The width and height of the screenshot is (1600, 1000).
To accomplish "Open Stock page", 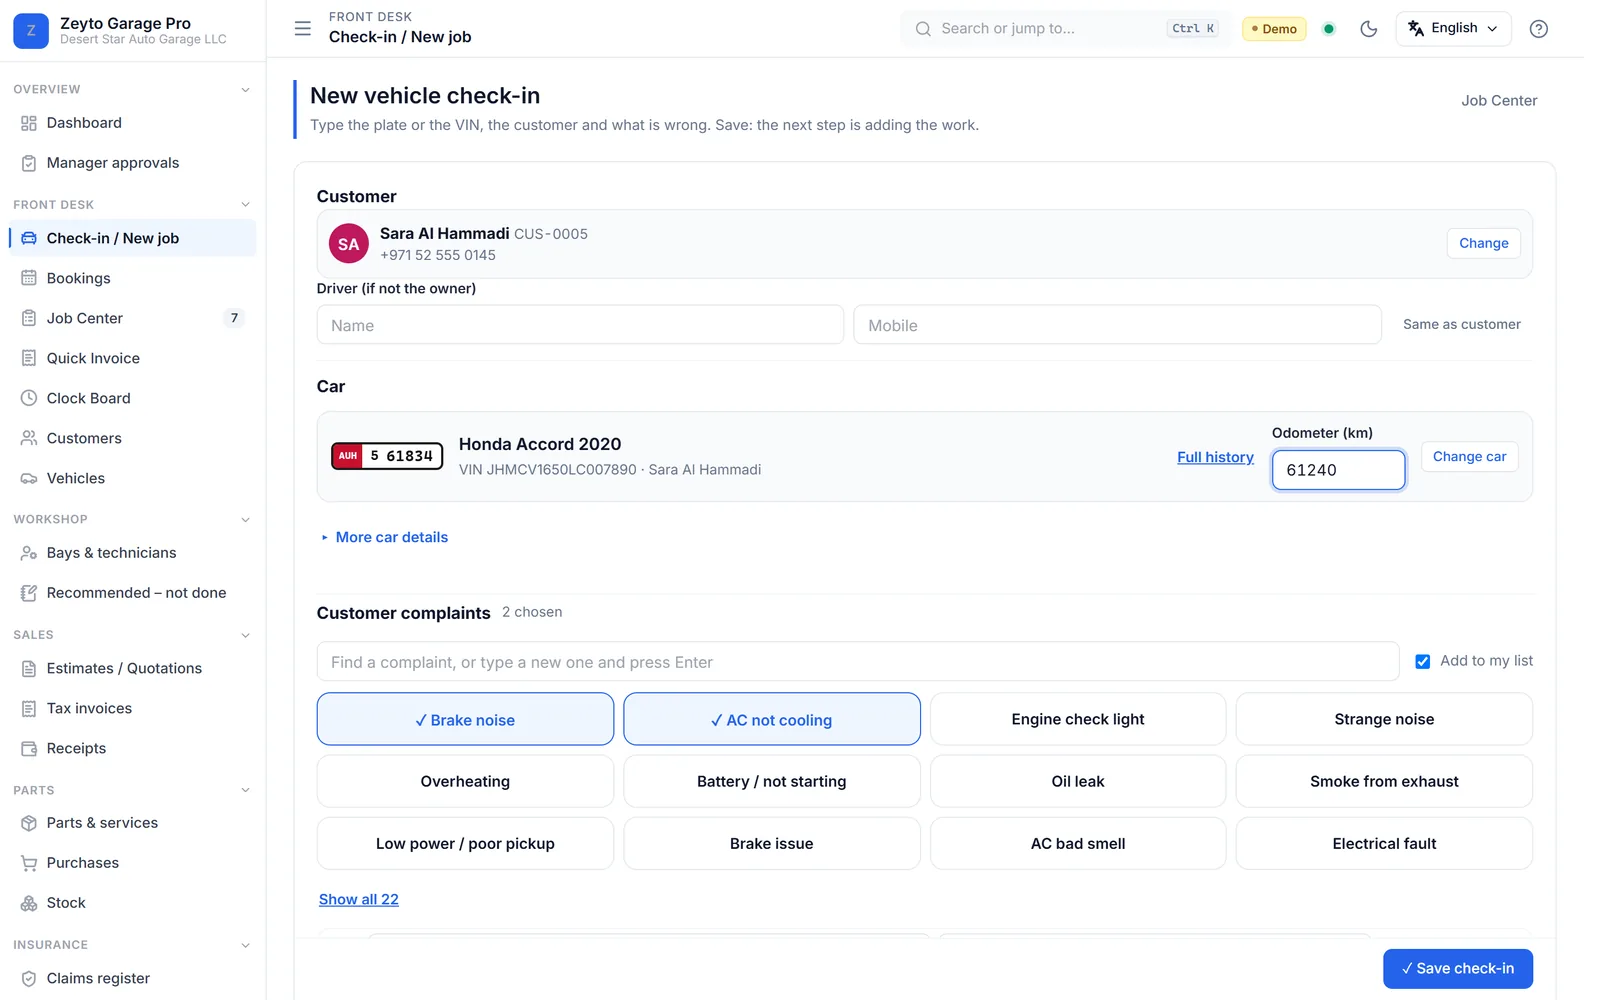I will click(x=132, y=903).
